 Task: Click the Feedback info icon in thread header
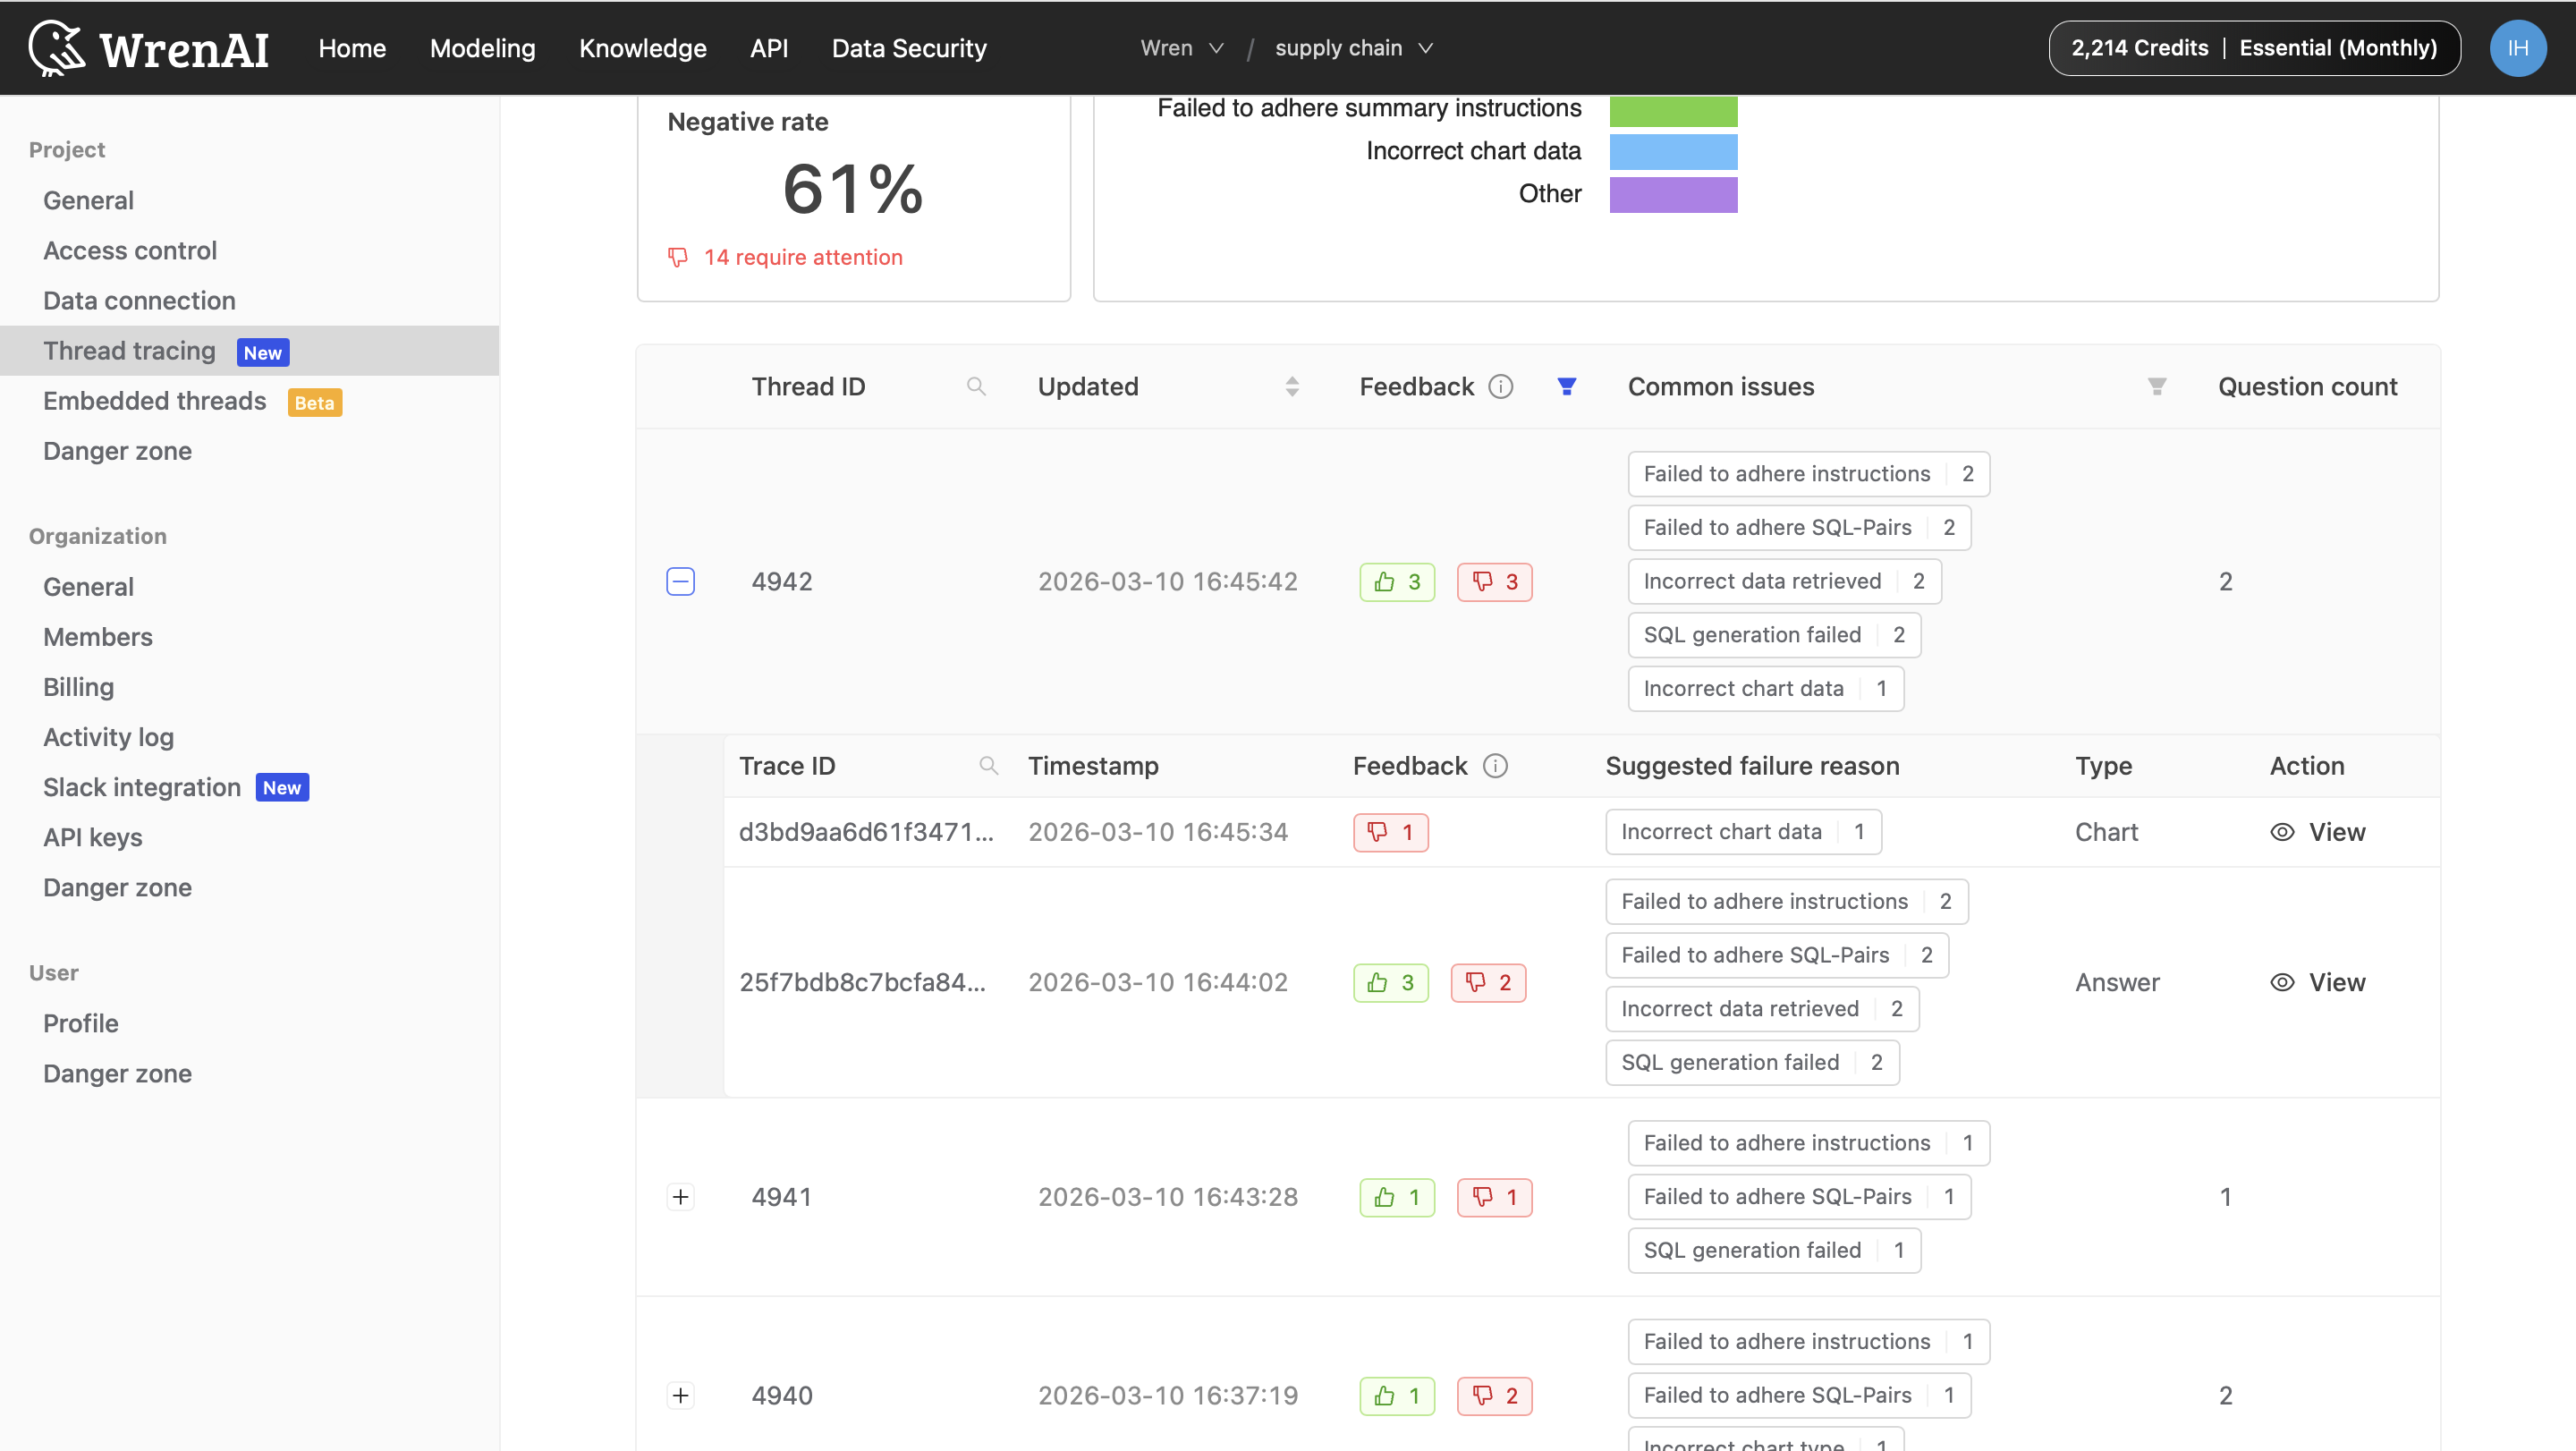1500,387
